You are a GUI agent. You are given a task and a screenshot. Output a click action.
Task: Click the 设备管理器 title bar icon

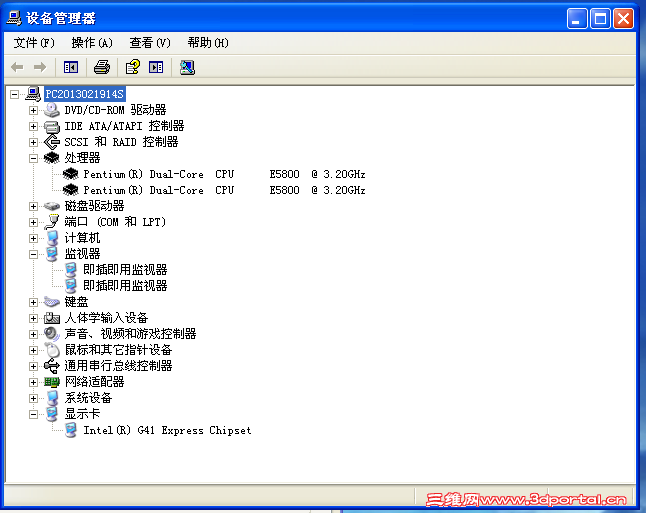[x=14, y=18]
